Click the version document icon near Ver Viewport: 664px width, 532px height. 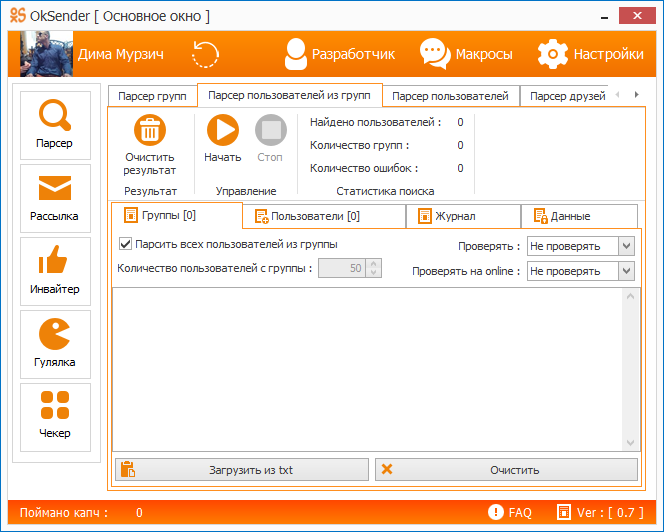pyautogui.click(x=564, y=512)
